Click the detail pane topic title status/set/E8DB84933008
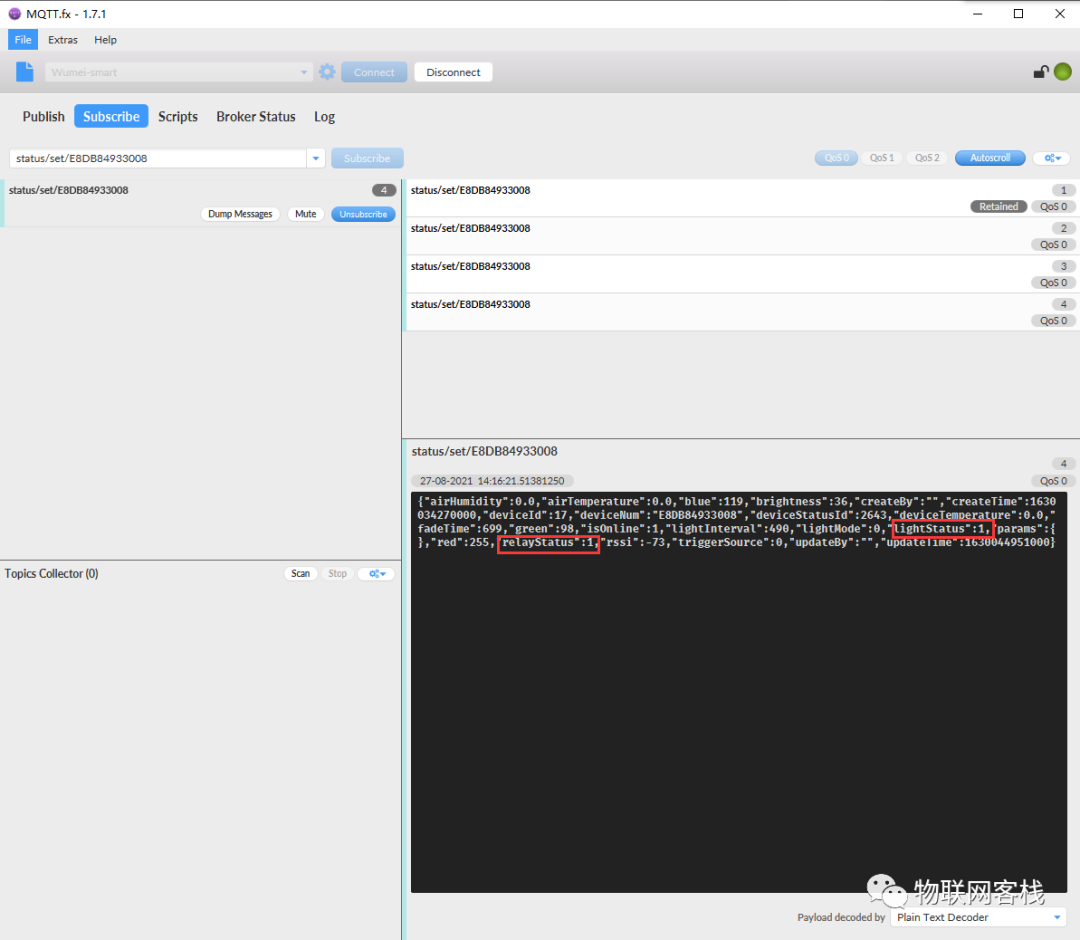This screenshot has width=1080, height=940. coord(484,451)
